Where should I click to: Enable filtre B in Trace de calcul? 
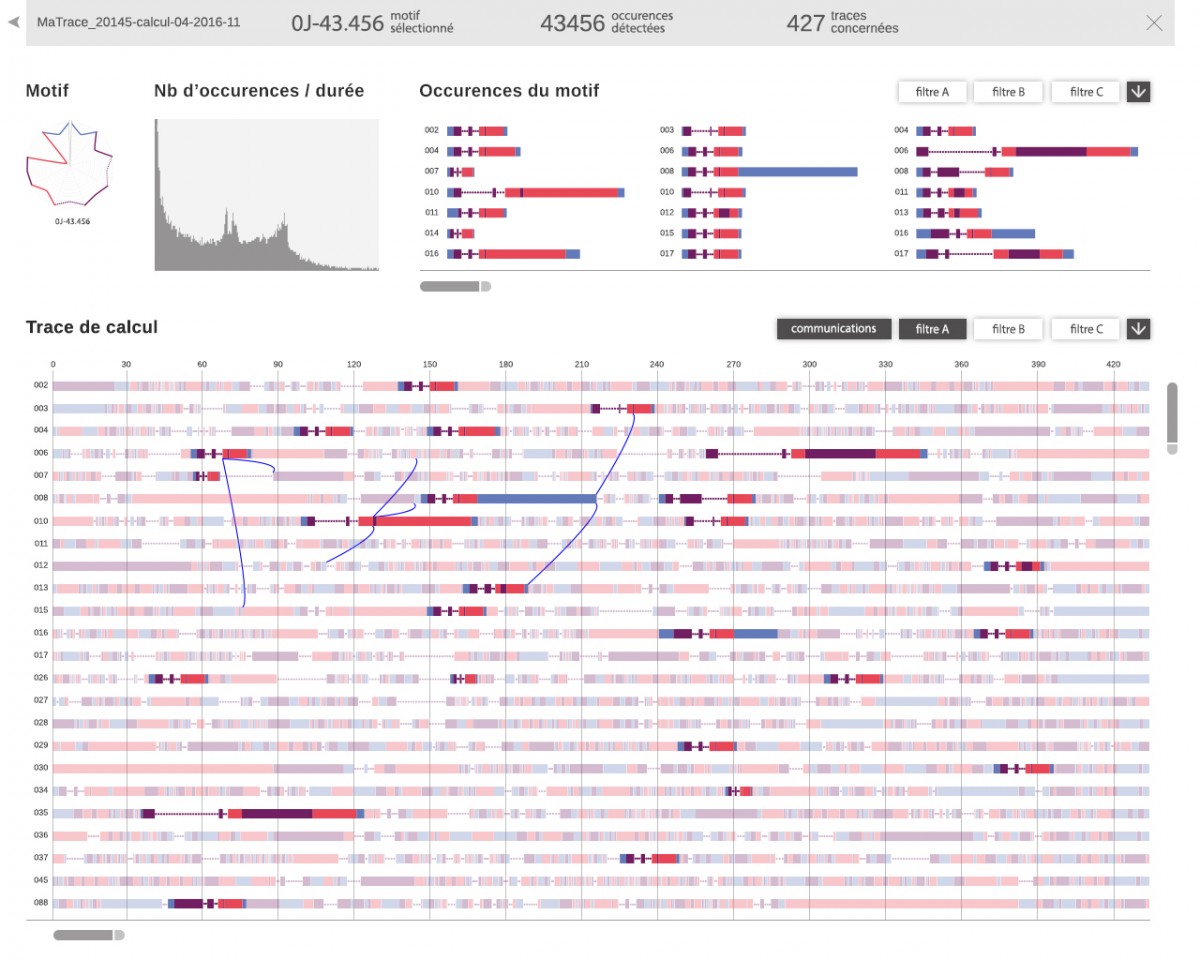tap(1008, 329)
